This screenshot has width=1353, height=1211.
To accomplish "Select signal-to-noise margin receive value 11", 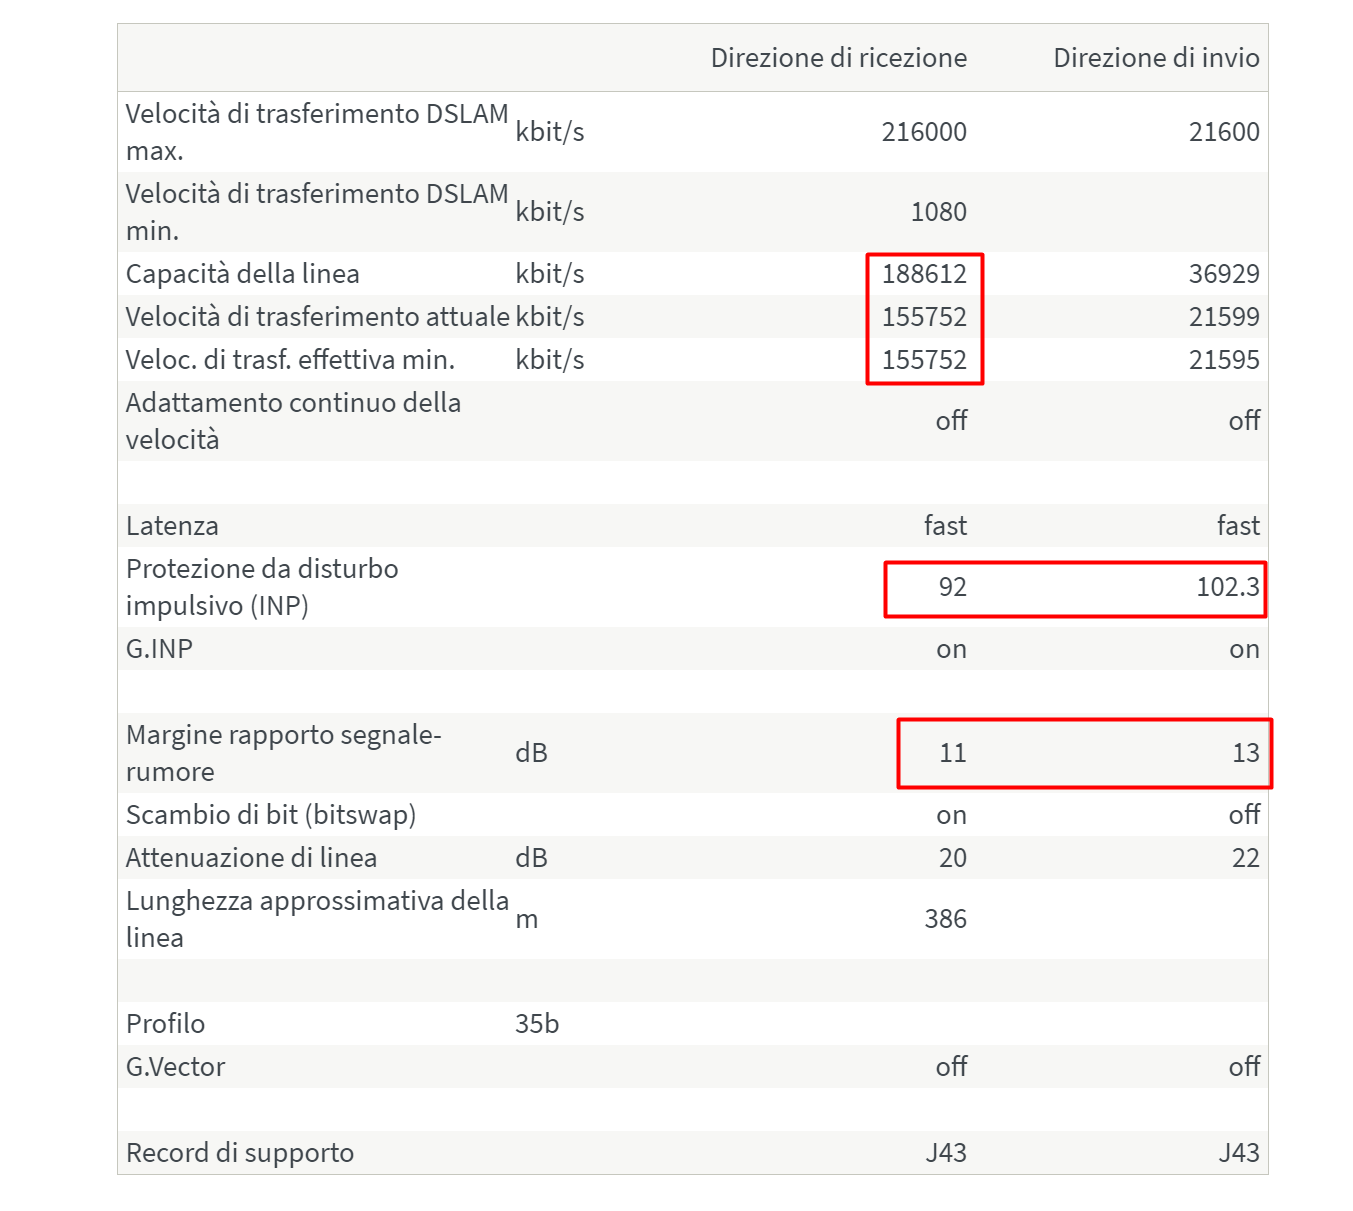I will pyautogui.click(x=952, y=753).
